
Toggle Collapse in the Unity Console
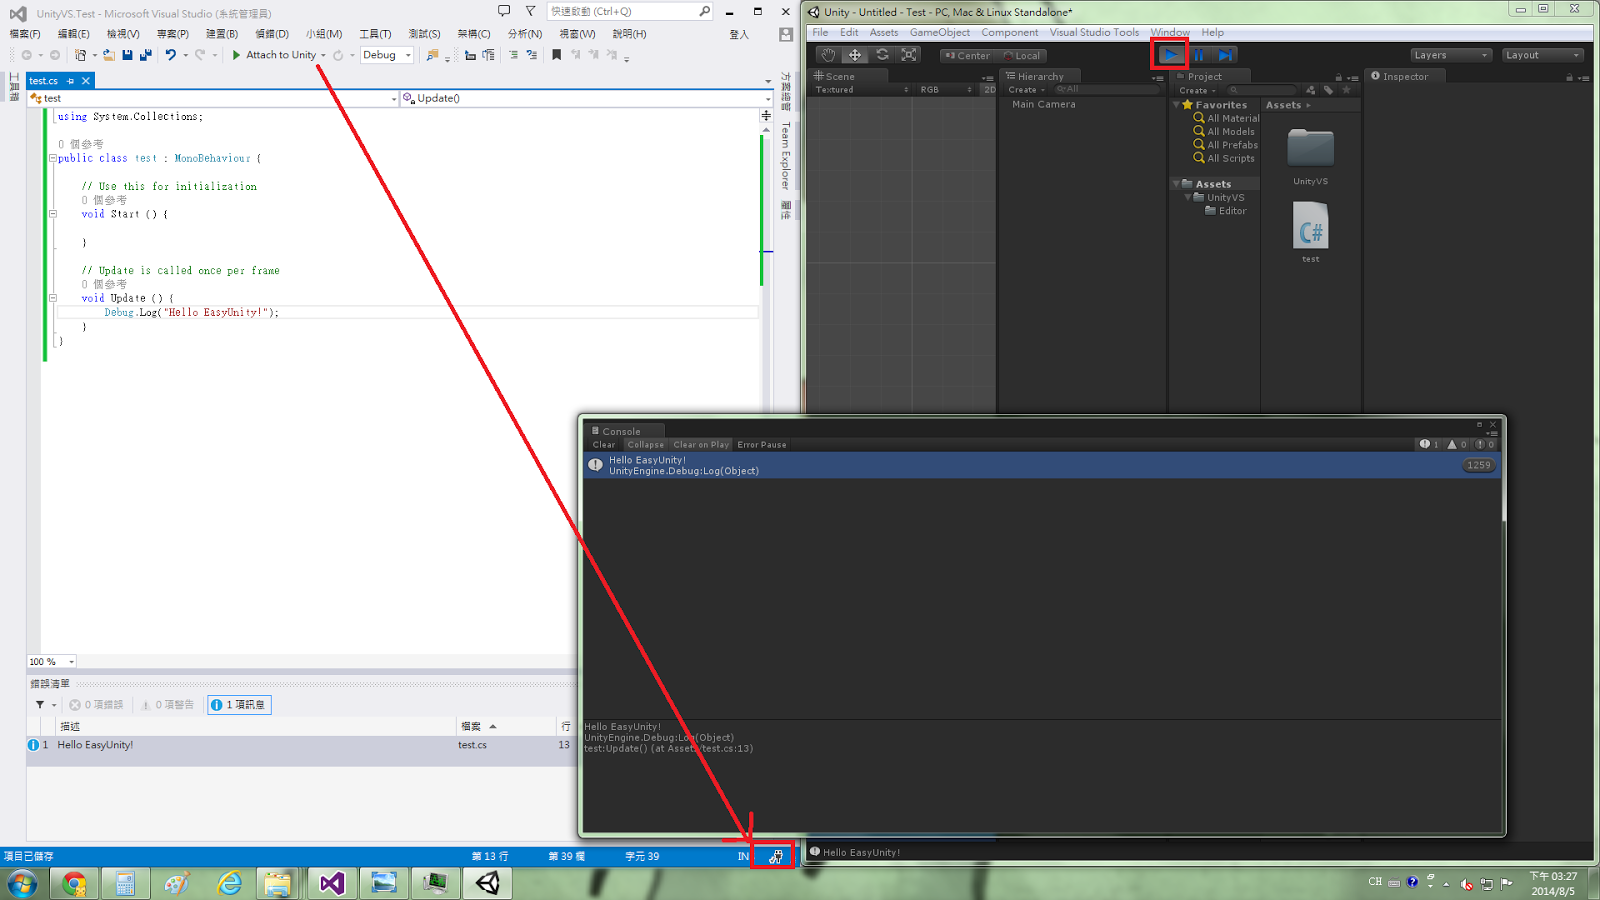pyautogui.click(x=645, y=444)
